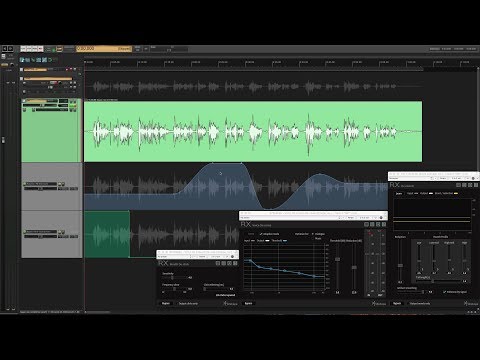Click last header icon of Voice De-noise window
480x360 pixels.
click(384, 224)
